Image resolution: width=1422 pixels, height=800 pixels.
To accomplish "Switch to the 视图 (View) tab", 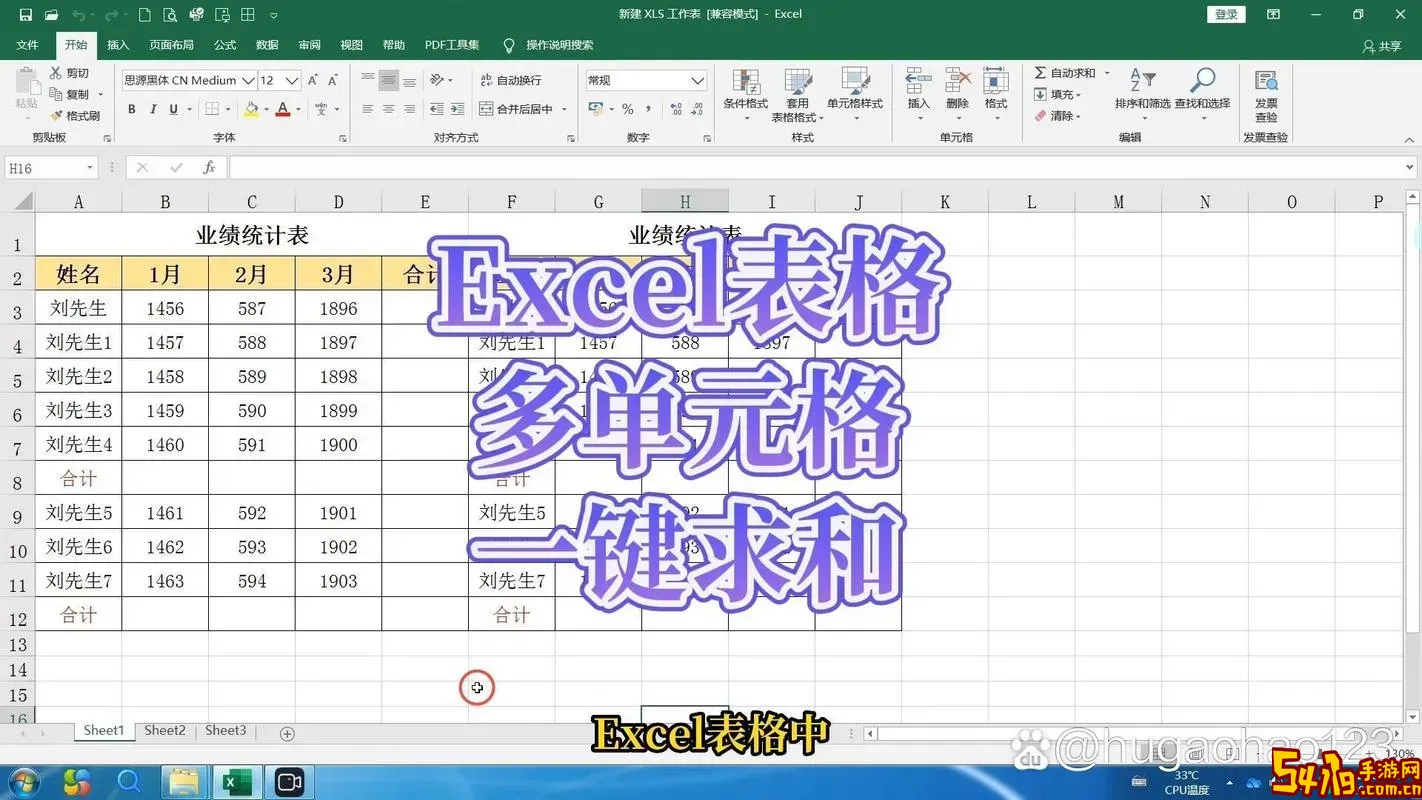I will (x=351, y=45).
